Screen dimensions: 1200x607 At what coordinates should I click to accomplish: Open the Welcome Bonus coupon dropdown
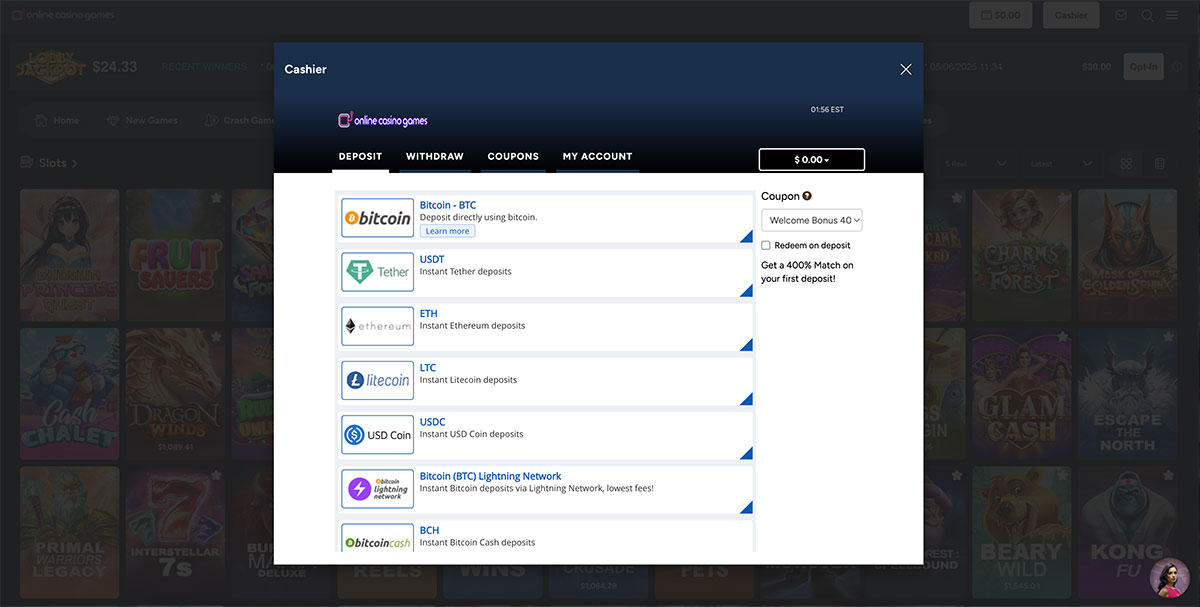[x=812, y=220]
